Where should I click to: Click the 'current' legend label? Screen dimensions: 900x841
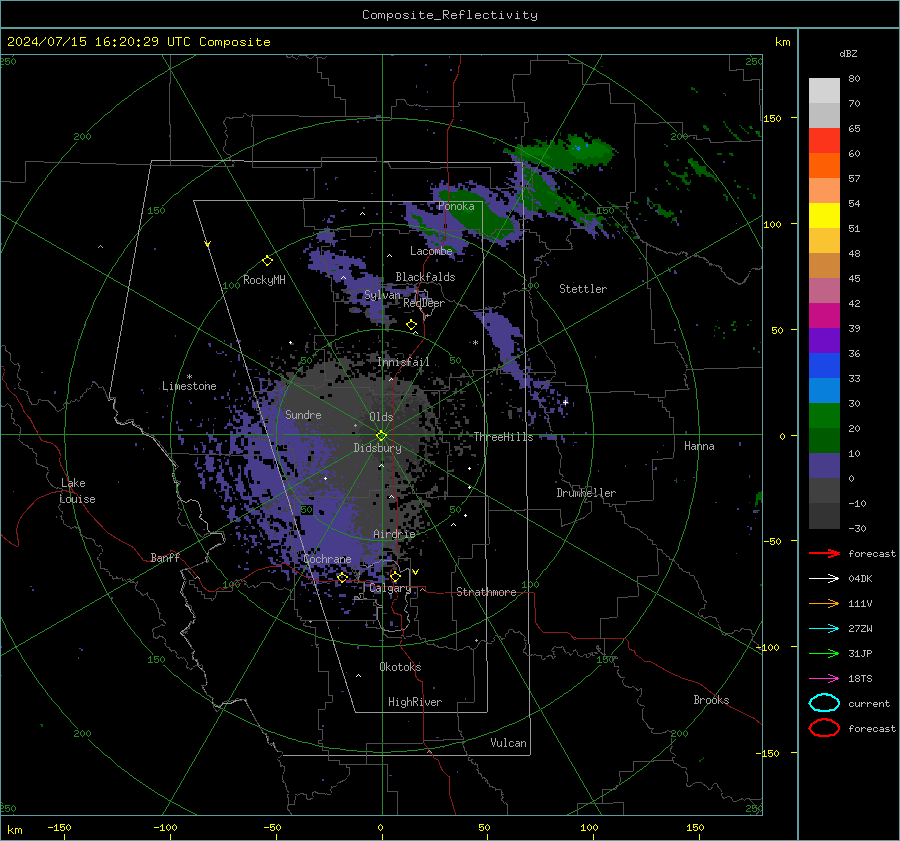tap(869, 703)
